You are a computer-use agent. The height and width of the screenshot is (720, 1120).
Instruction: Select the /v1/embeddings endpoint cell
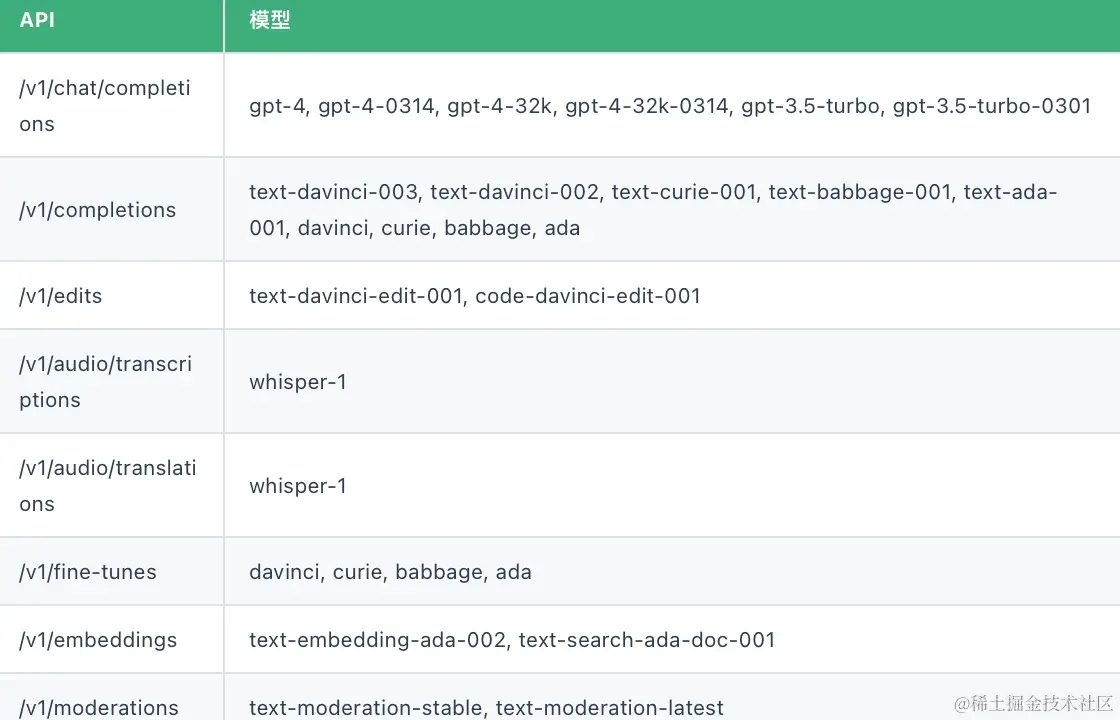pos(98,640)
